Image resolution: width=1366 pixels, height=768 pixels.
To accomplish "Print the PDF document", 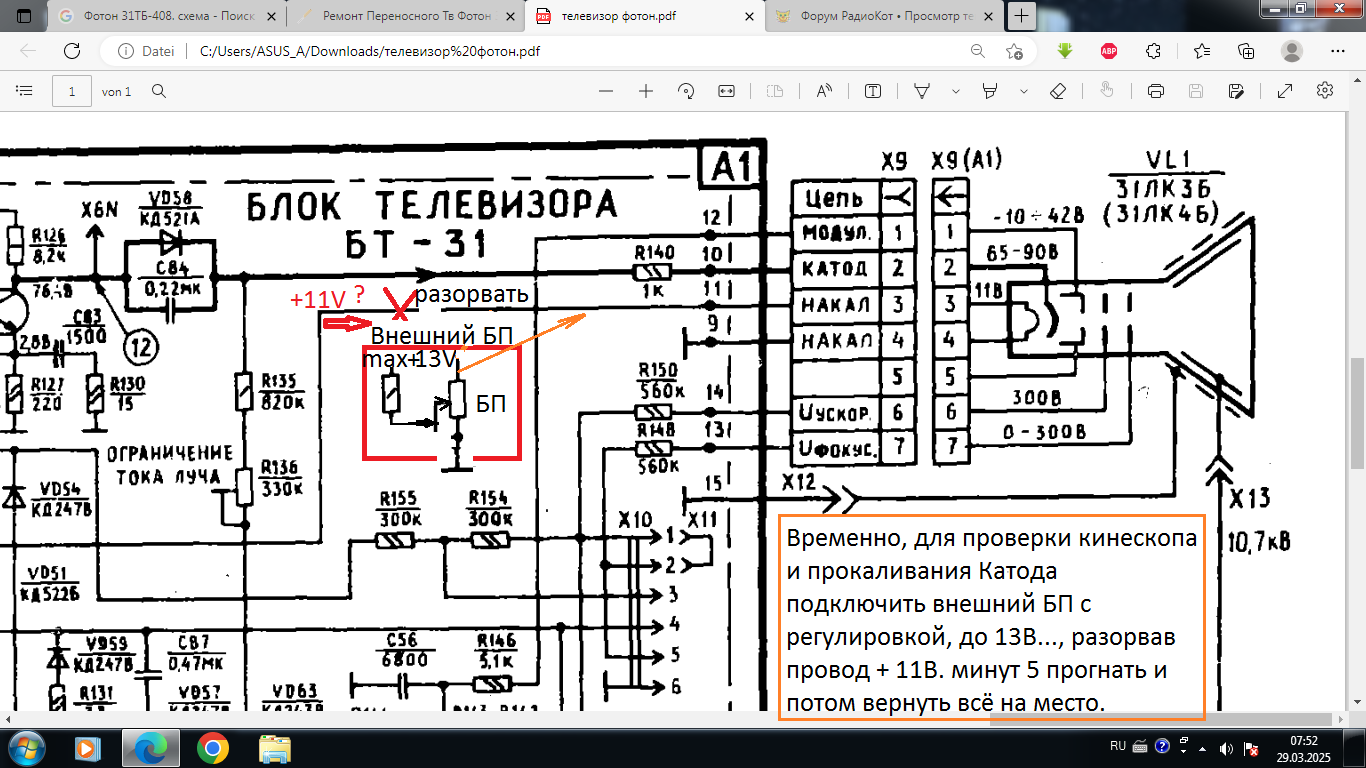I will click(1156, 91).
